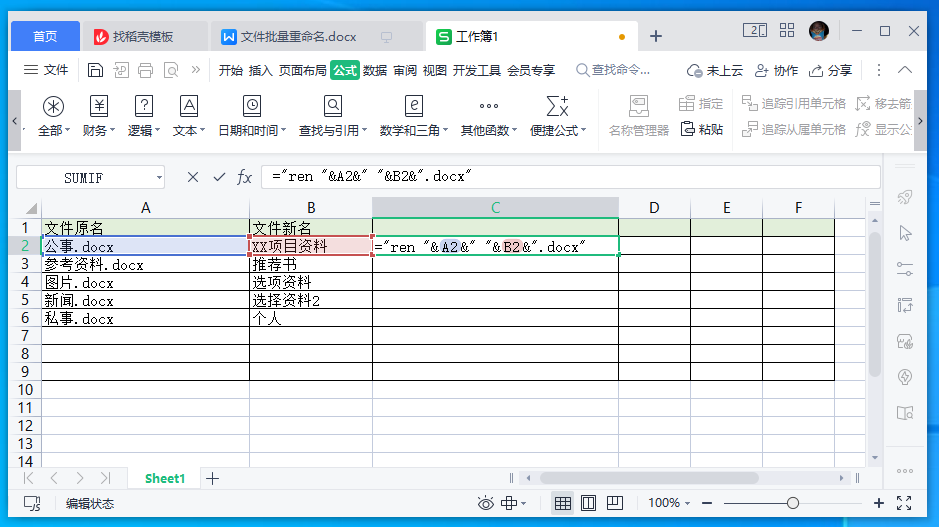Image resolution: width=939 pixels, height=527 pixels.
Task: Open the 文本 functions dropdown
Action: point(189,116)
